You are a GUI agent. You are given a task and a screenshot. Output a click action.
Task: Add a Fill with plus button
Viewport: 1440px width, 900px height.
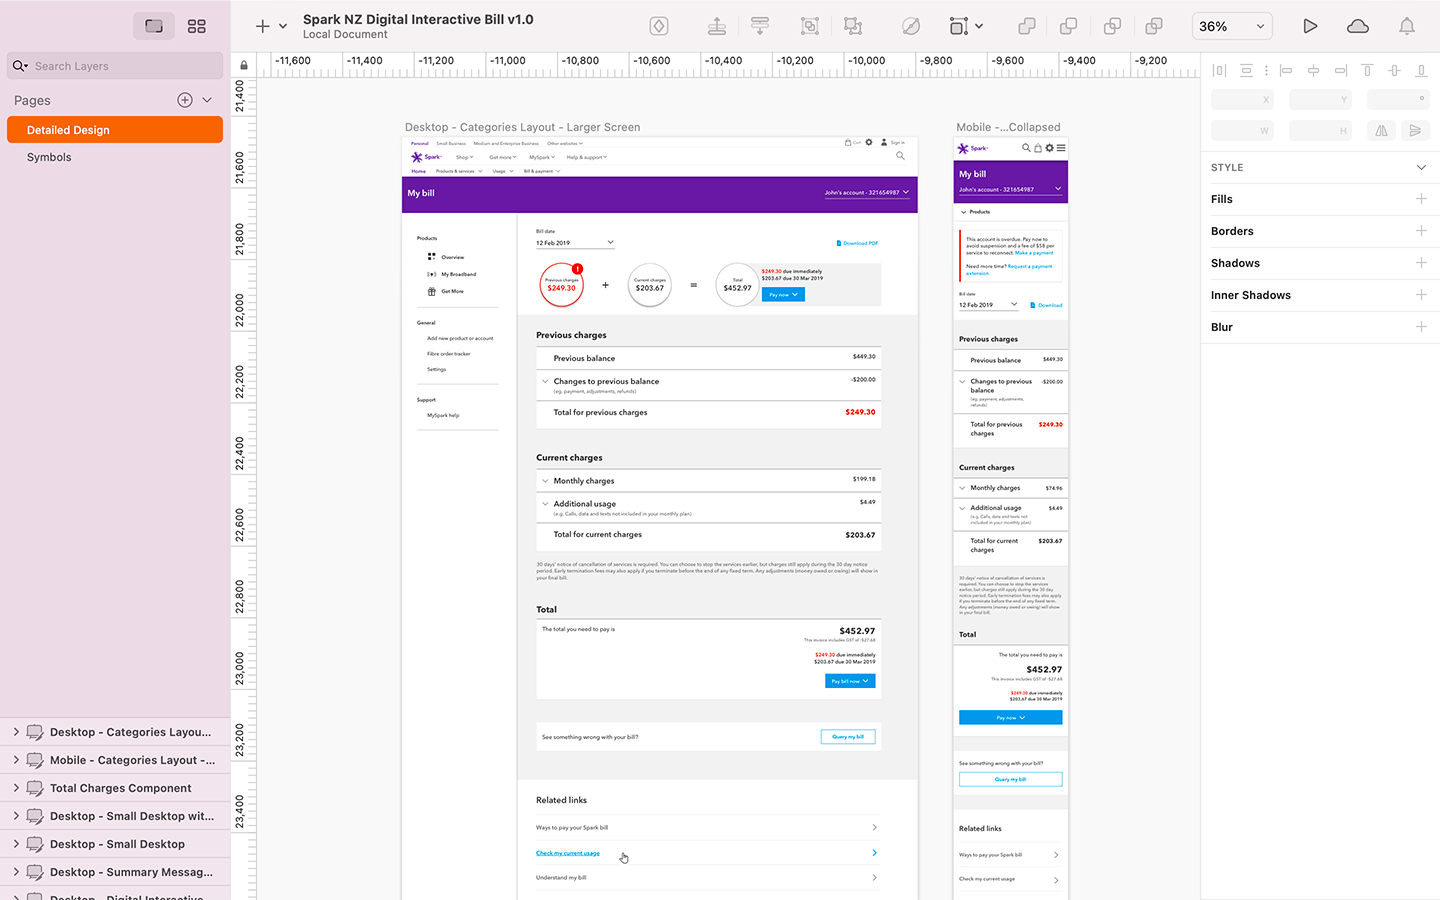[1421, 199]
